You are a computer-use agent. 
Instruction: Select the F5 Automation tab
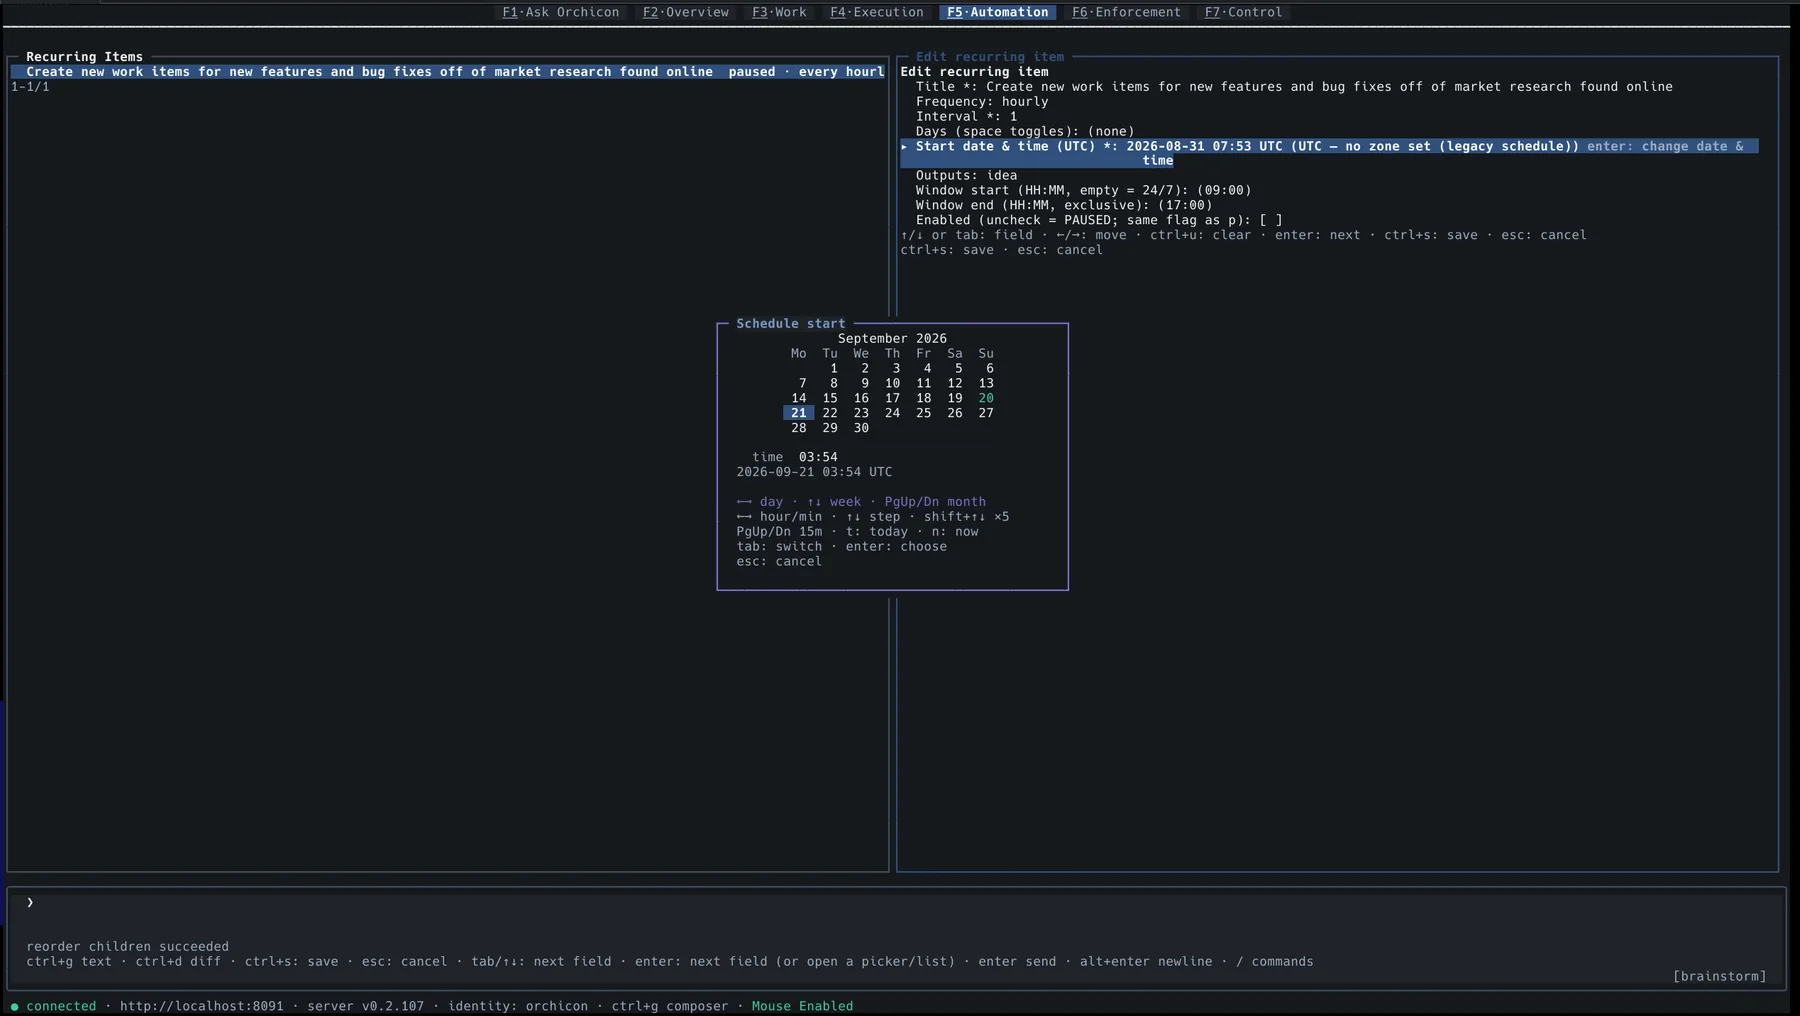pyautogui.click(x=997, y=12)
